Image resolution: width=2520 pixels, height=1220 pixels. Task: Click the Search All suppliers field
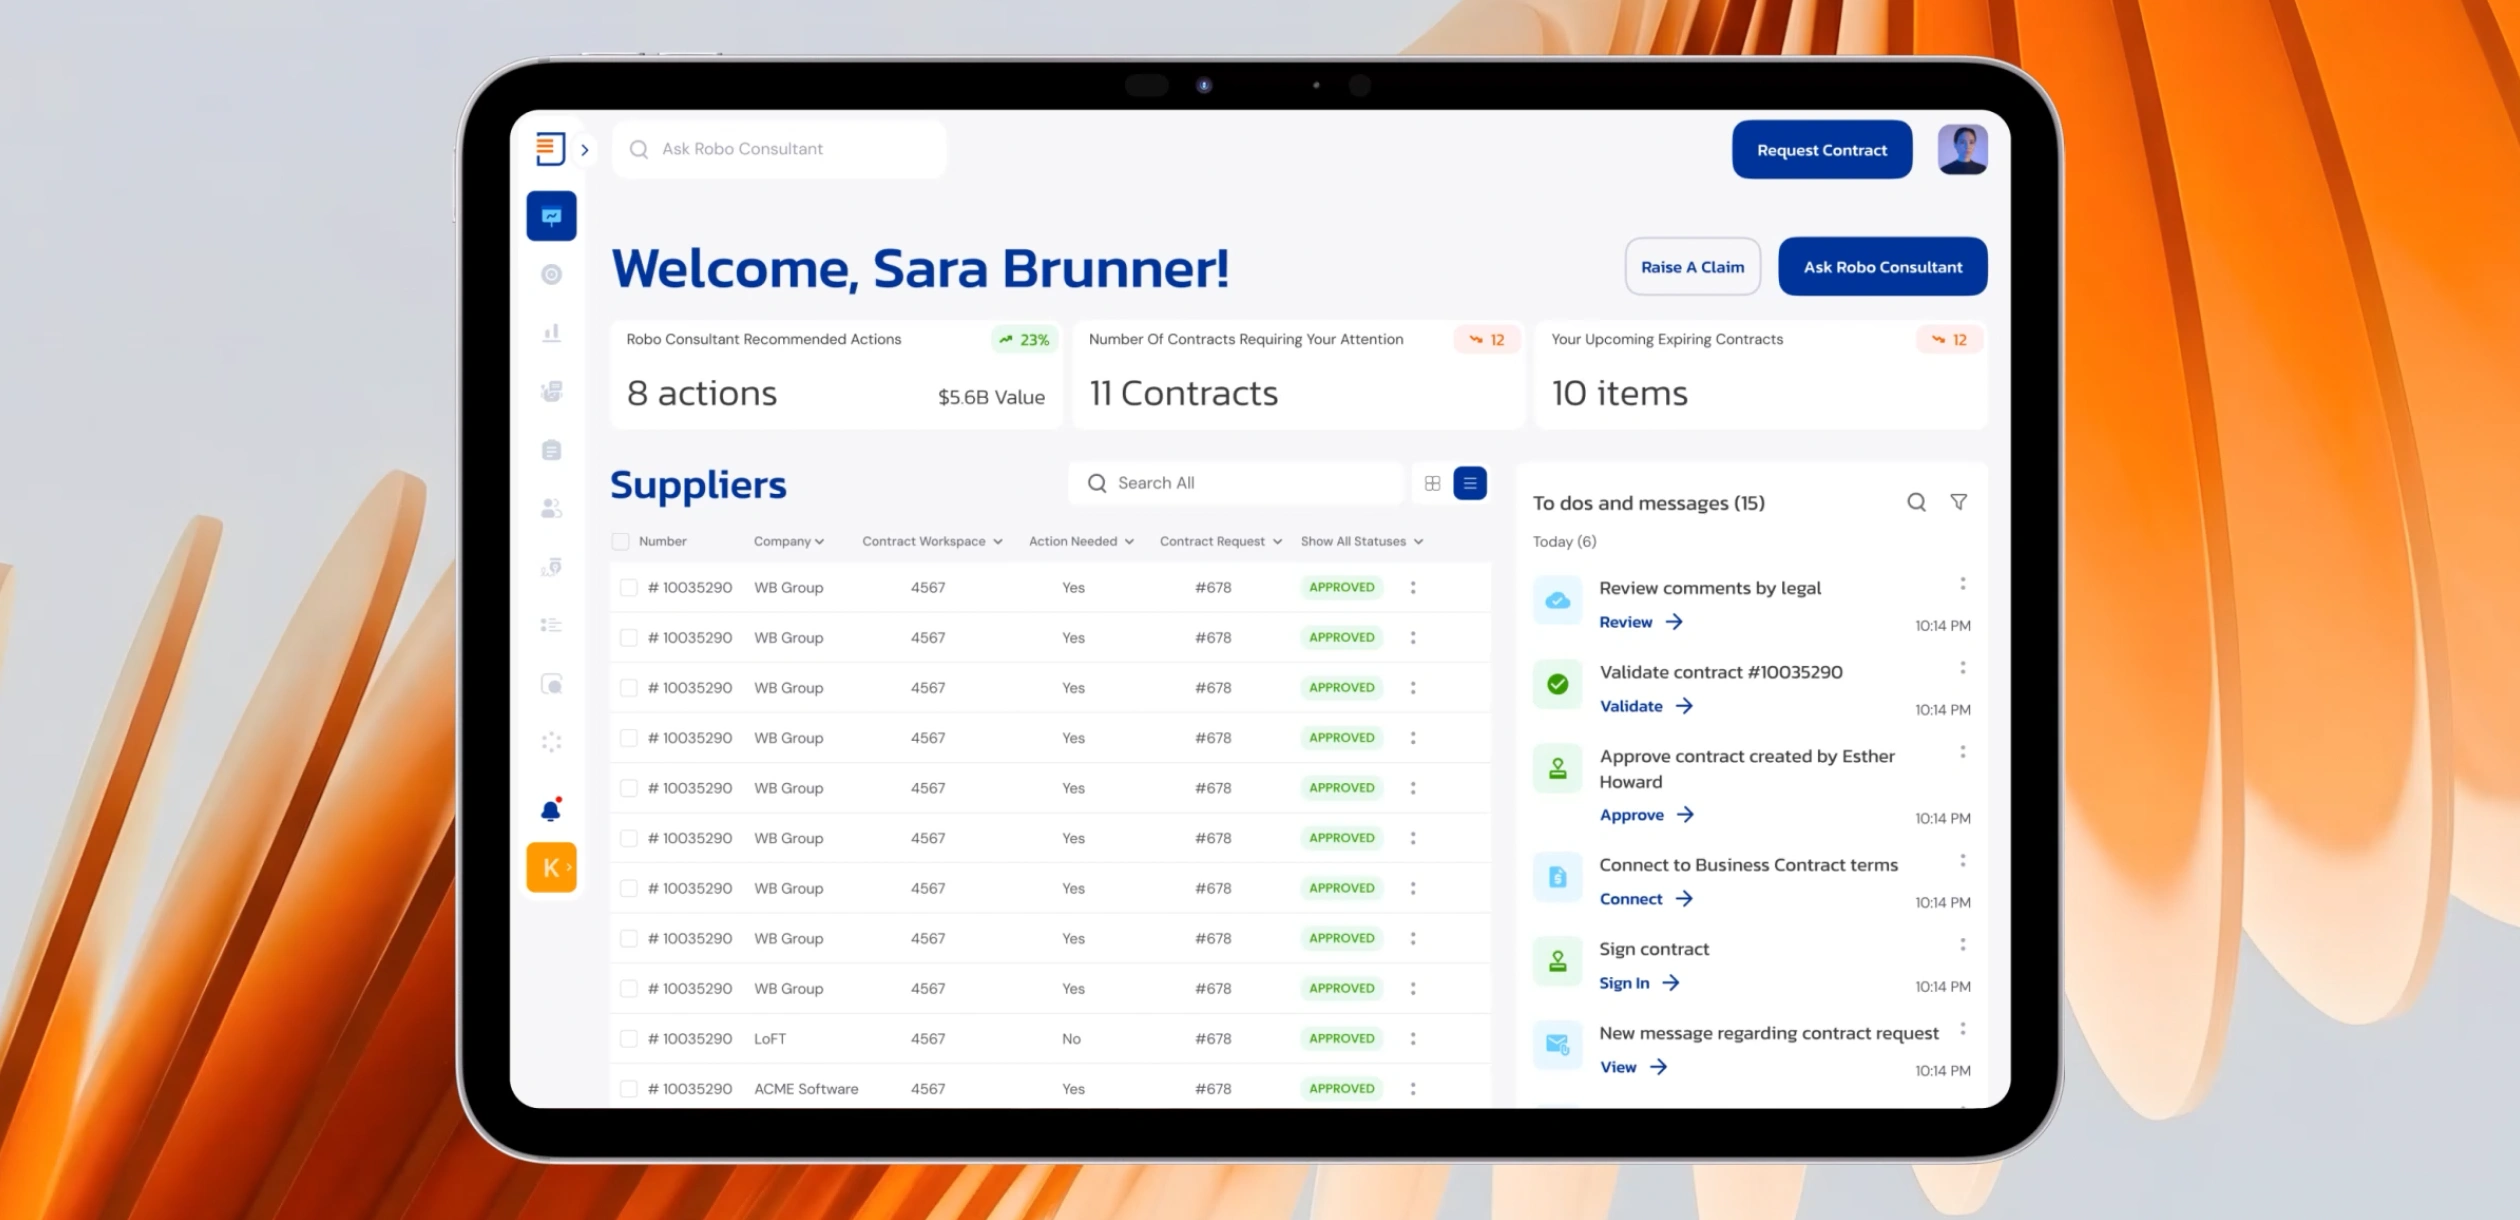(1236, 483)
